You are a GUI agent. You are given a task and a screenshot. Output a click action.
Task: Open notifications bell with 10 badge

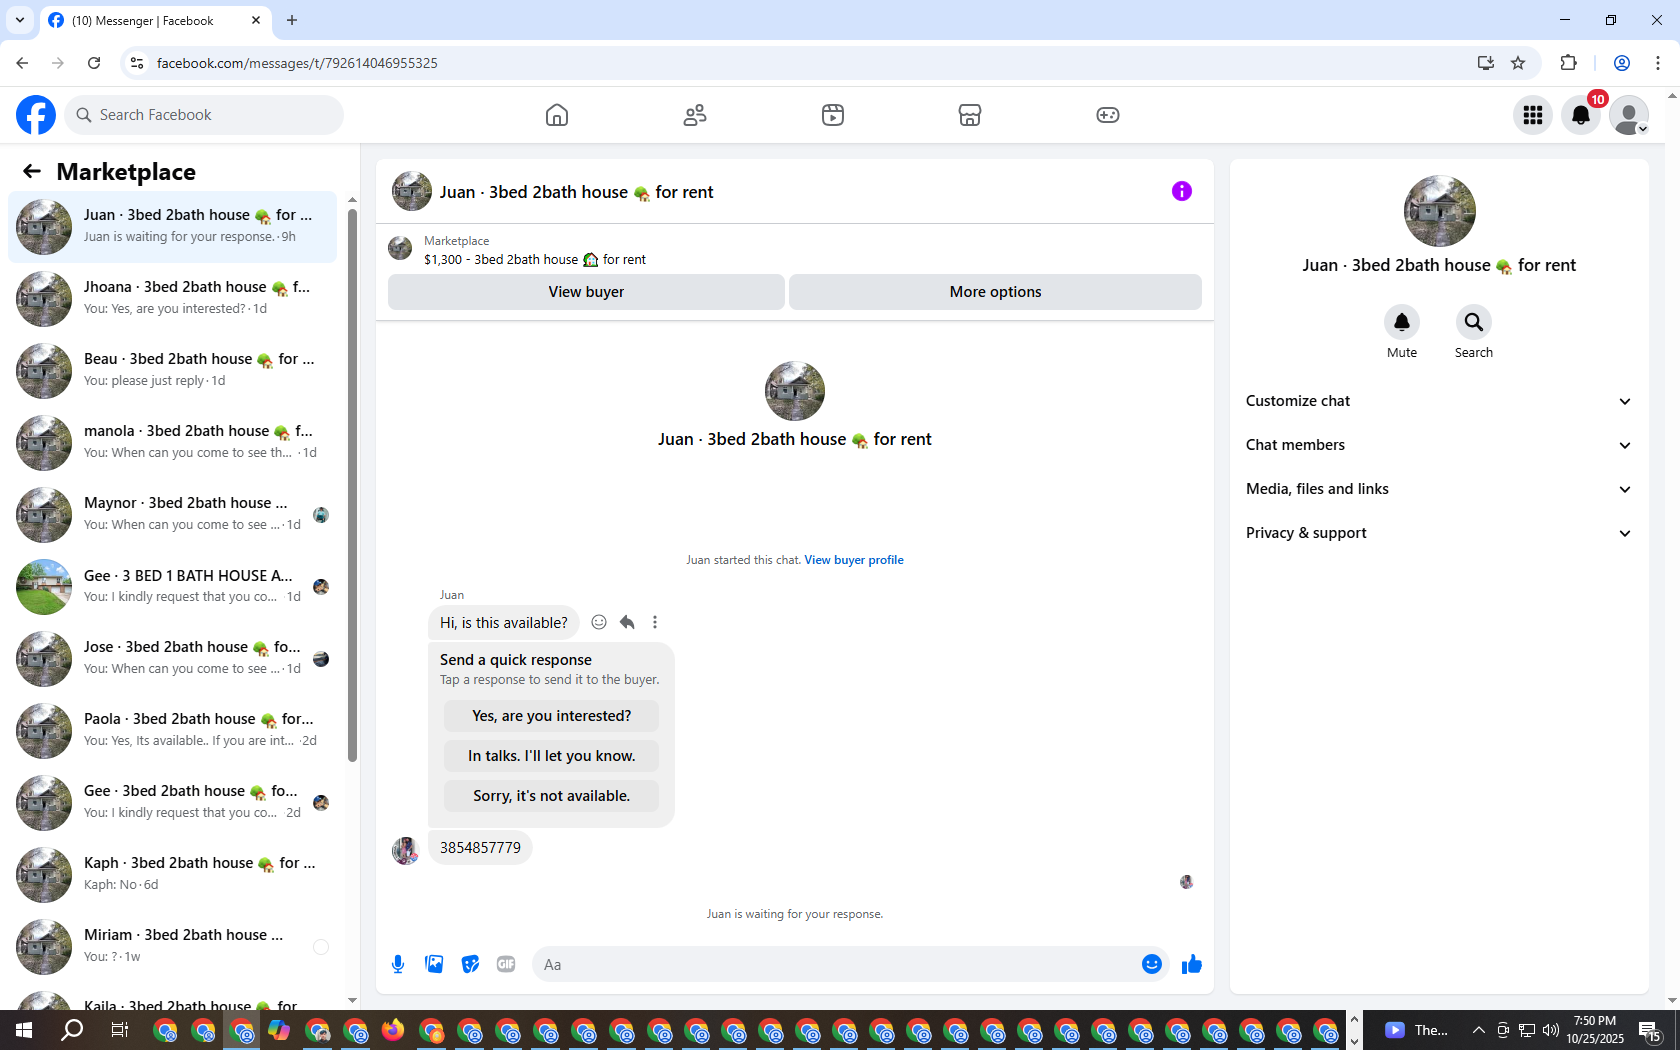[x=1581, y=115]
